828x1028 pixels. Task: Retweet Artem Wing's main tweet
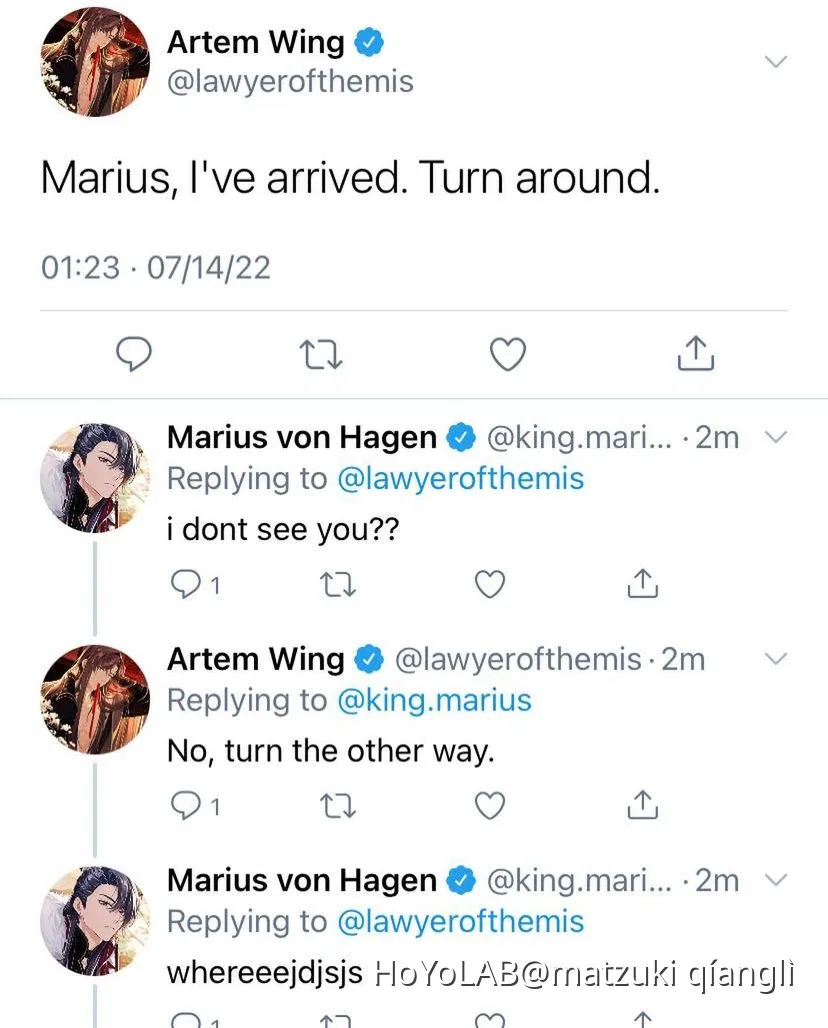coord(321,353)
